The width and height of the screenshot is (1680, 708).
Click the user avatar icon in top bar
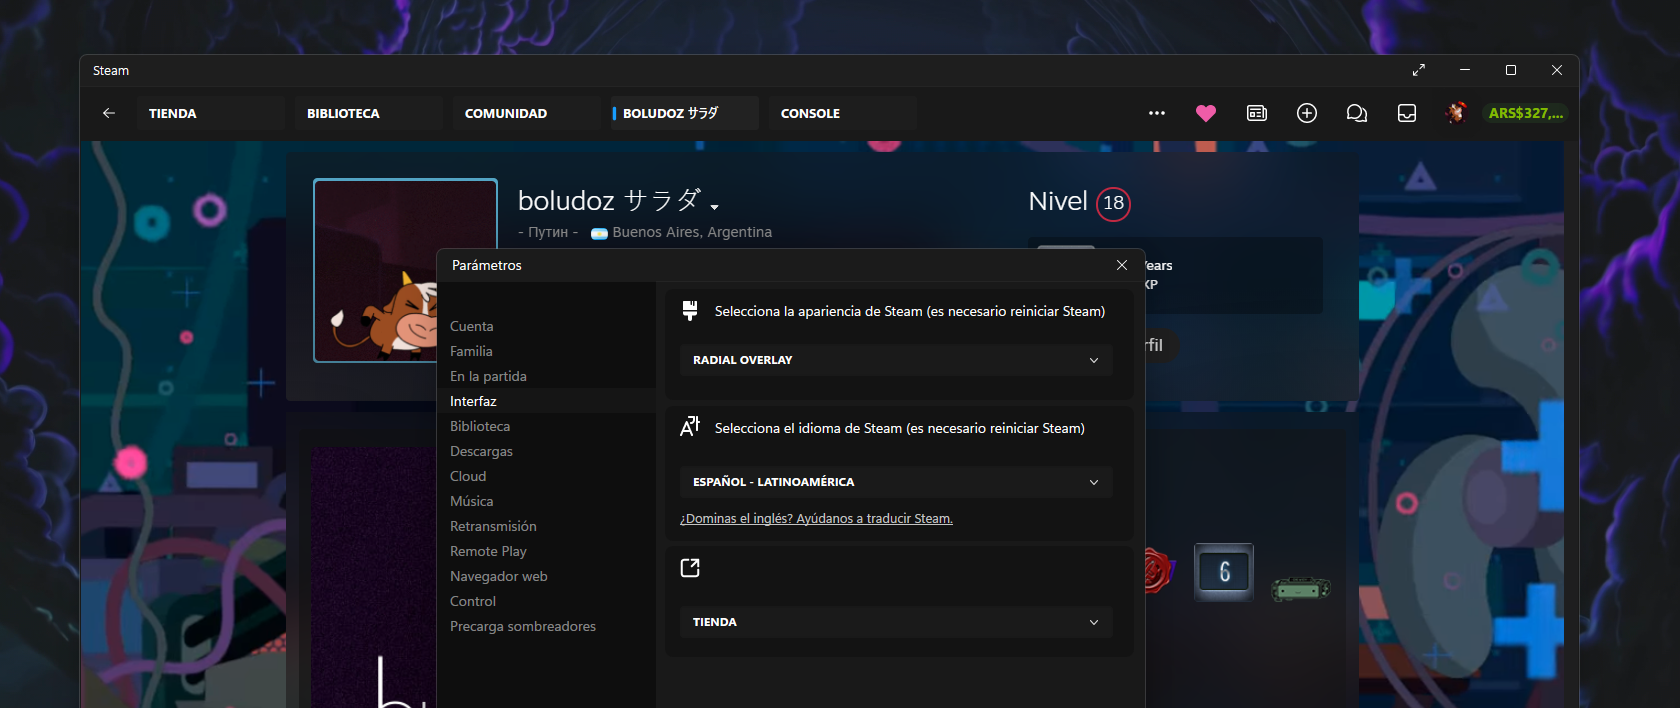click(1456, 113)
